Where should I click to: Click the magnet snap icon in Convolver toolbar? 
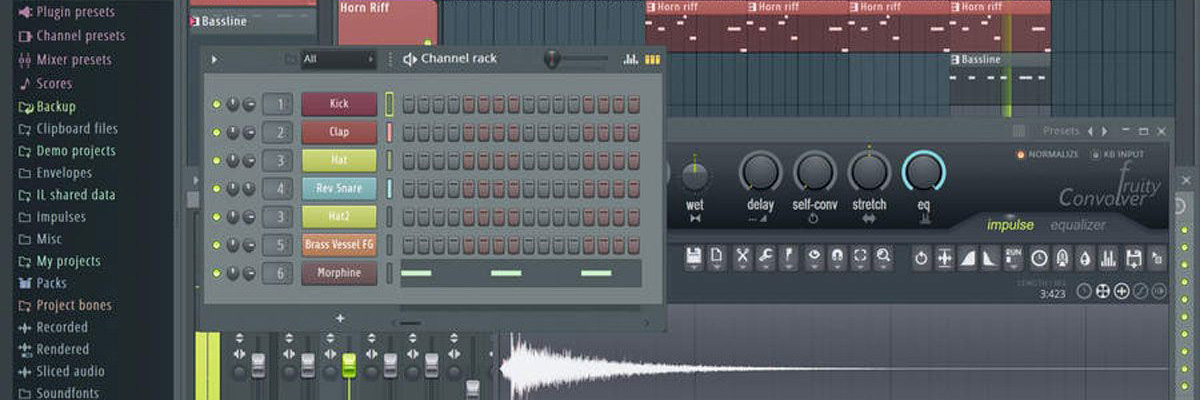pos(837,258)
